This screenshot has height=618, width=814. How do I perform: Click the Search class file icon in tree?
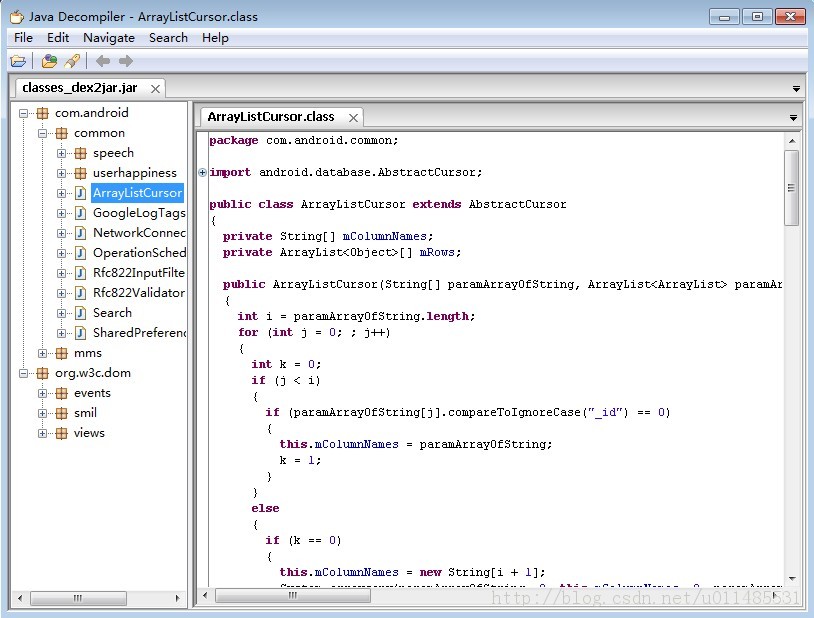point(80,313)
